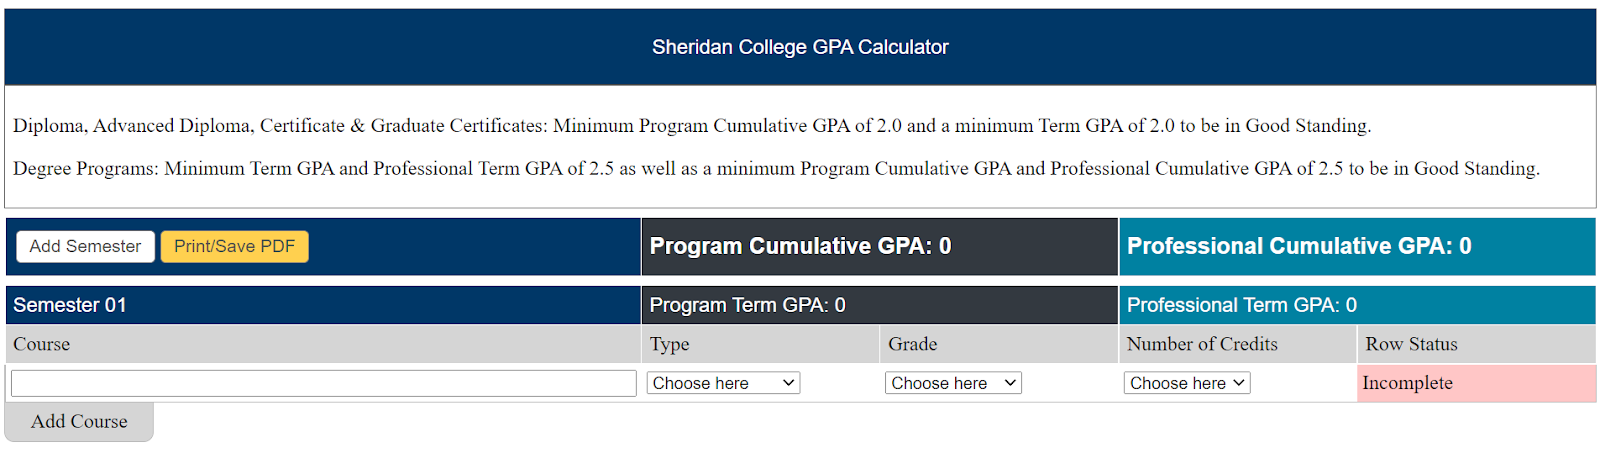Open the Number of Credits dropdown
The width and height of the screenshot is (1600, 453).
[x=1187, y=383]
